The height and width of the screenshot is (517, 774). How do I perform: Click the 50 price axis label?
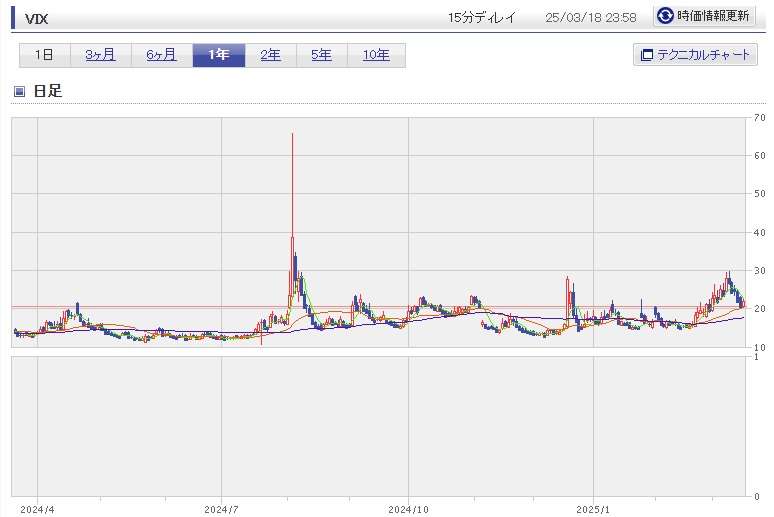(x=760, y=194)
